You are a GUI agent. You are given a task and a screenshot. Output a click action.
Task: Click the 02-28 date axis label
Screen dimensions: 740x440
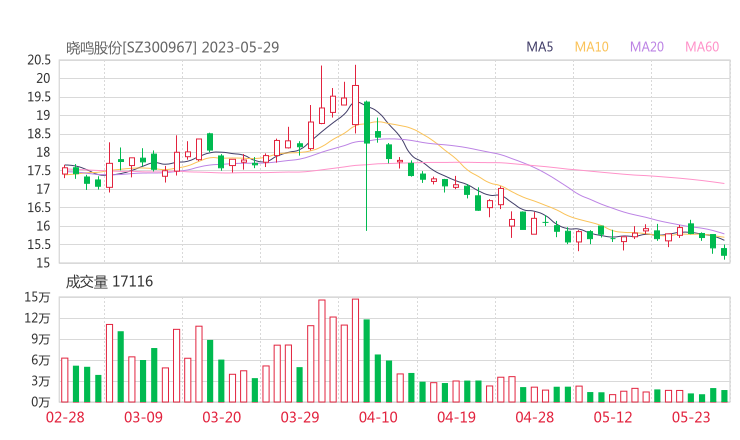click(65, 417)
